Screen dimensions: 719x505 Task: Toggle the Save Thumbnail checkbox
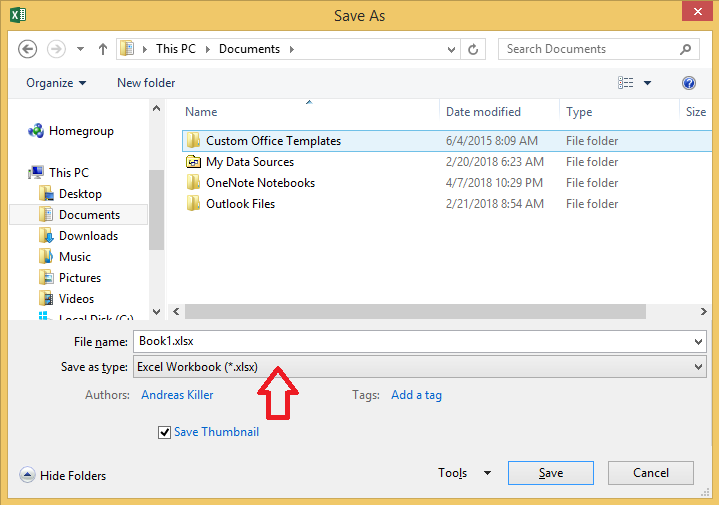coord(164,432)
